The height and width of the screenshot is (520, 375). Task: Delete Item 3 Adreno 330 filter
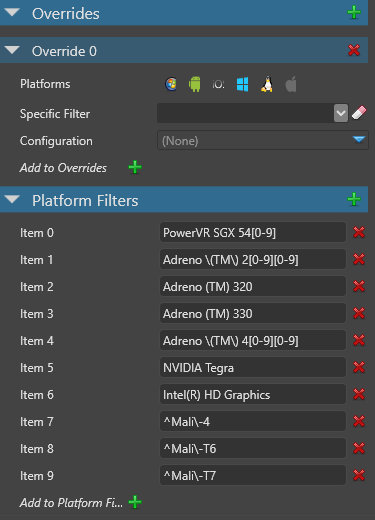coord(359,313)
